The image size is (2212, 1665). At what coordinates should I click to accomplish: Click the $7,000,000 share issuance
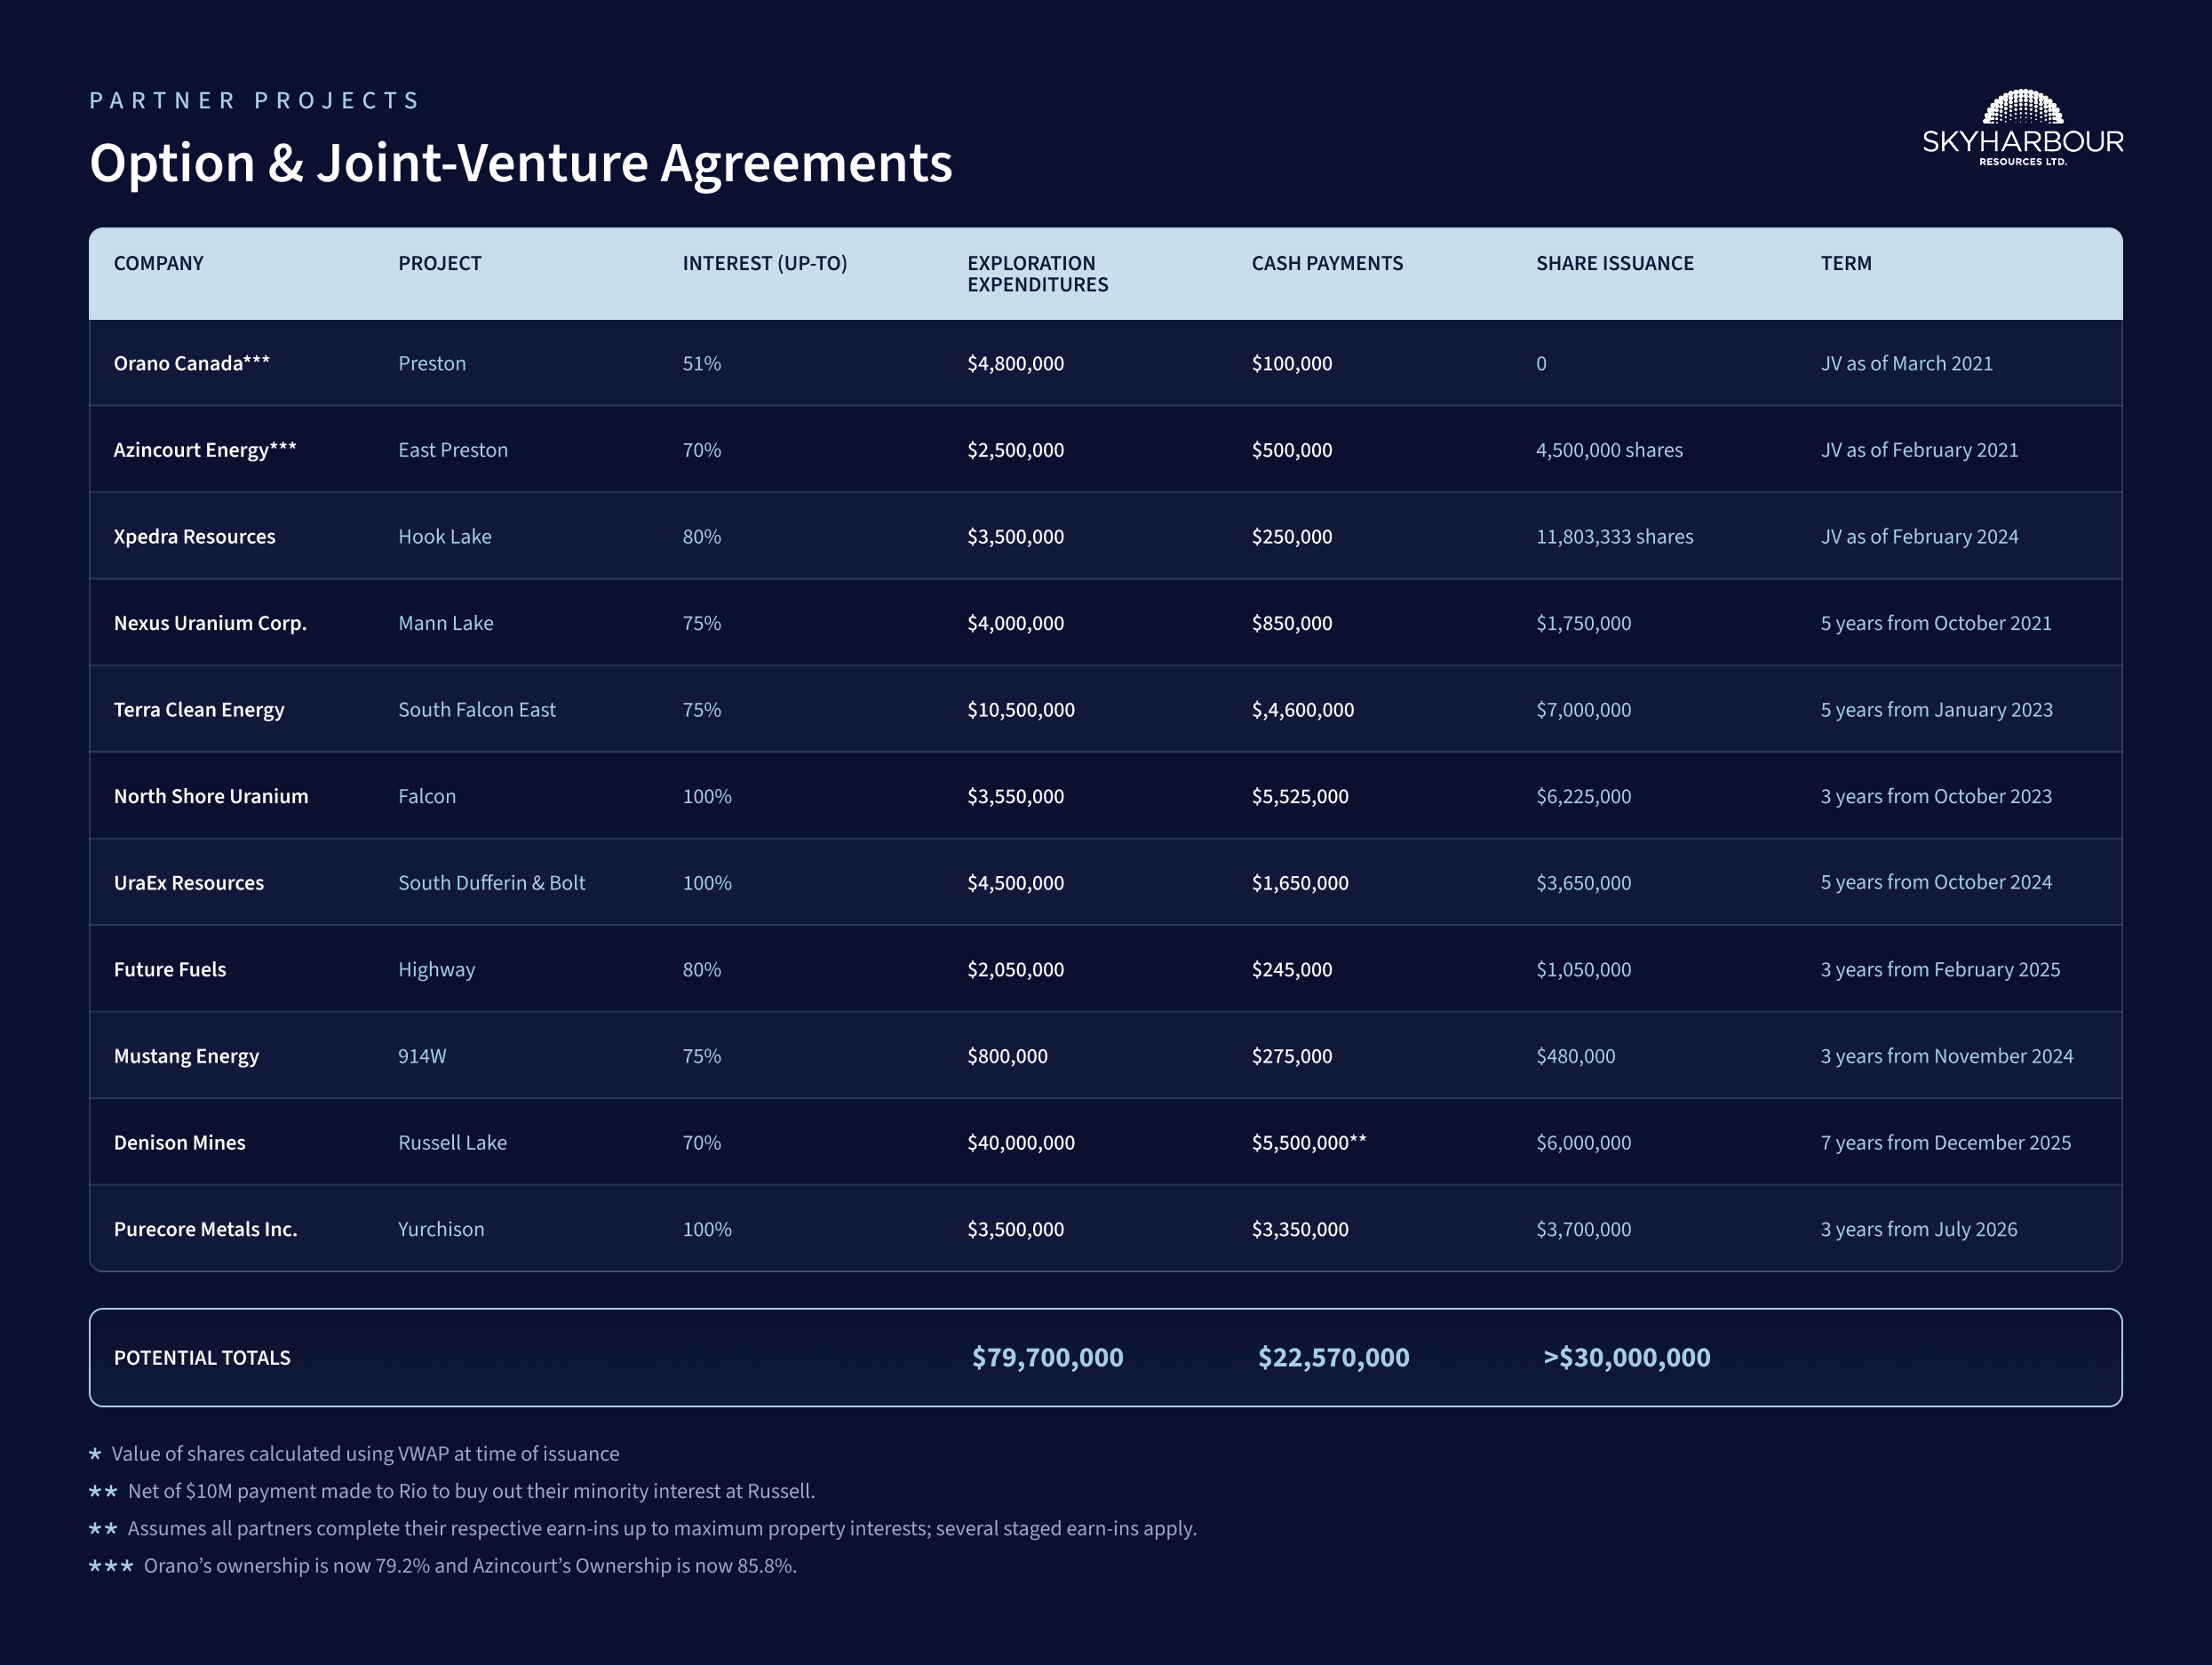[x=1583, y=710]
